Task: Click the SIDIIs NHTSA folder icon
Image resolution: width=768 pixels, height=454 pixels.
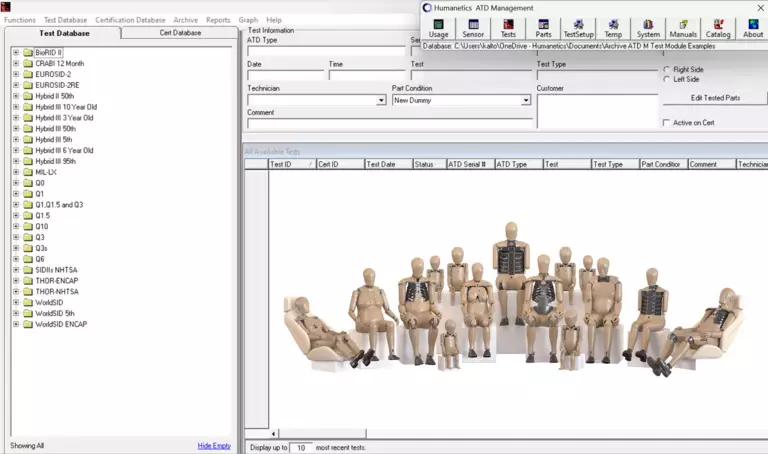Action: (28, 270)
